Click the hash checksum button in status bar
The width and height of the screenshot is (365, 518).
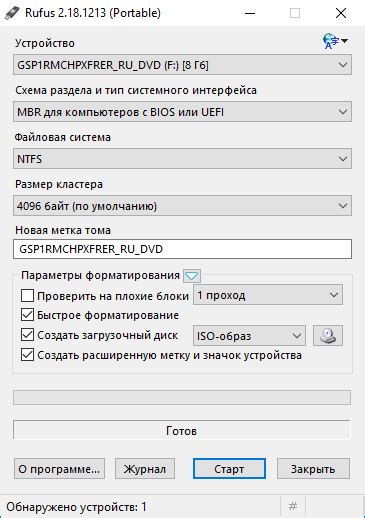(x=293, y=507)
